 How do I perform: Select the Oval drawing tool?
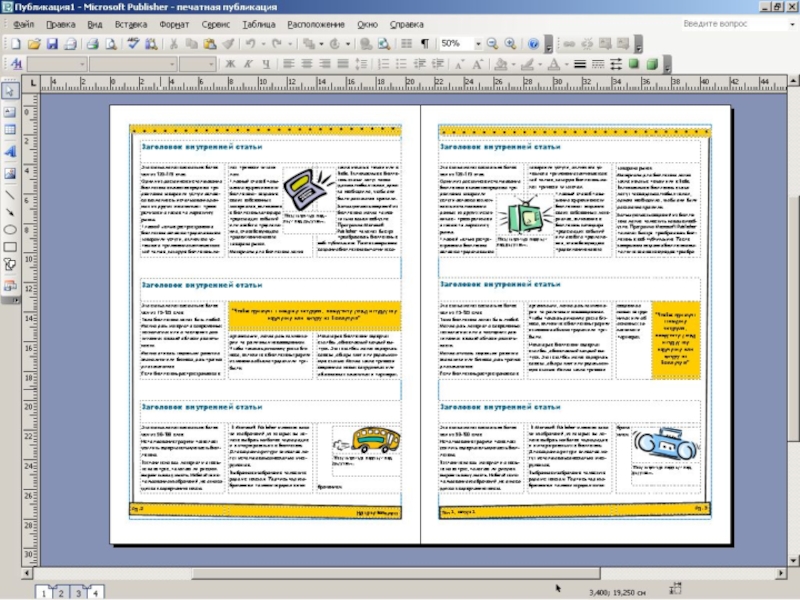[10, 230]
